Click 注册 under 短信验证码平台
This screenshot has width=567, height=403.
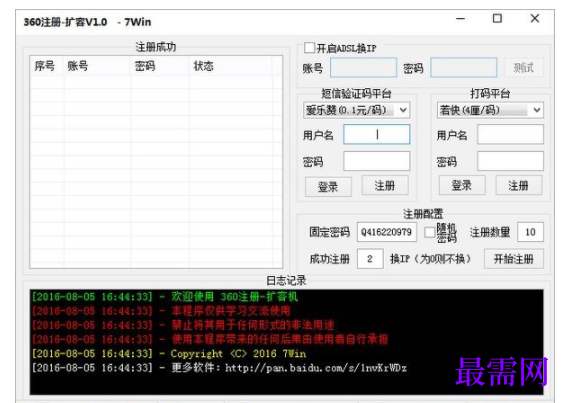pos(385,186)
